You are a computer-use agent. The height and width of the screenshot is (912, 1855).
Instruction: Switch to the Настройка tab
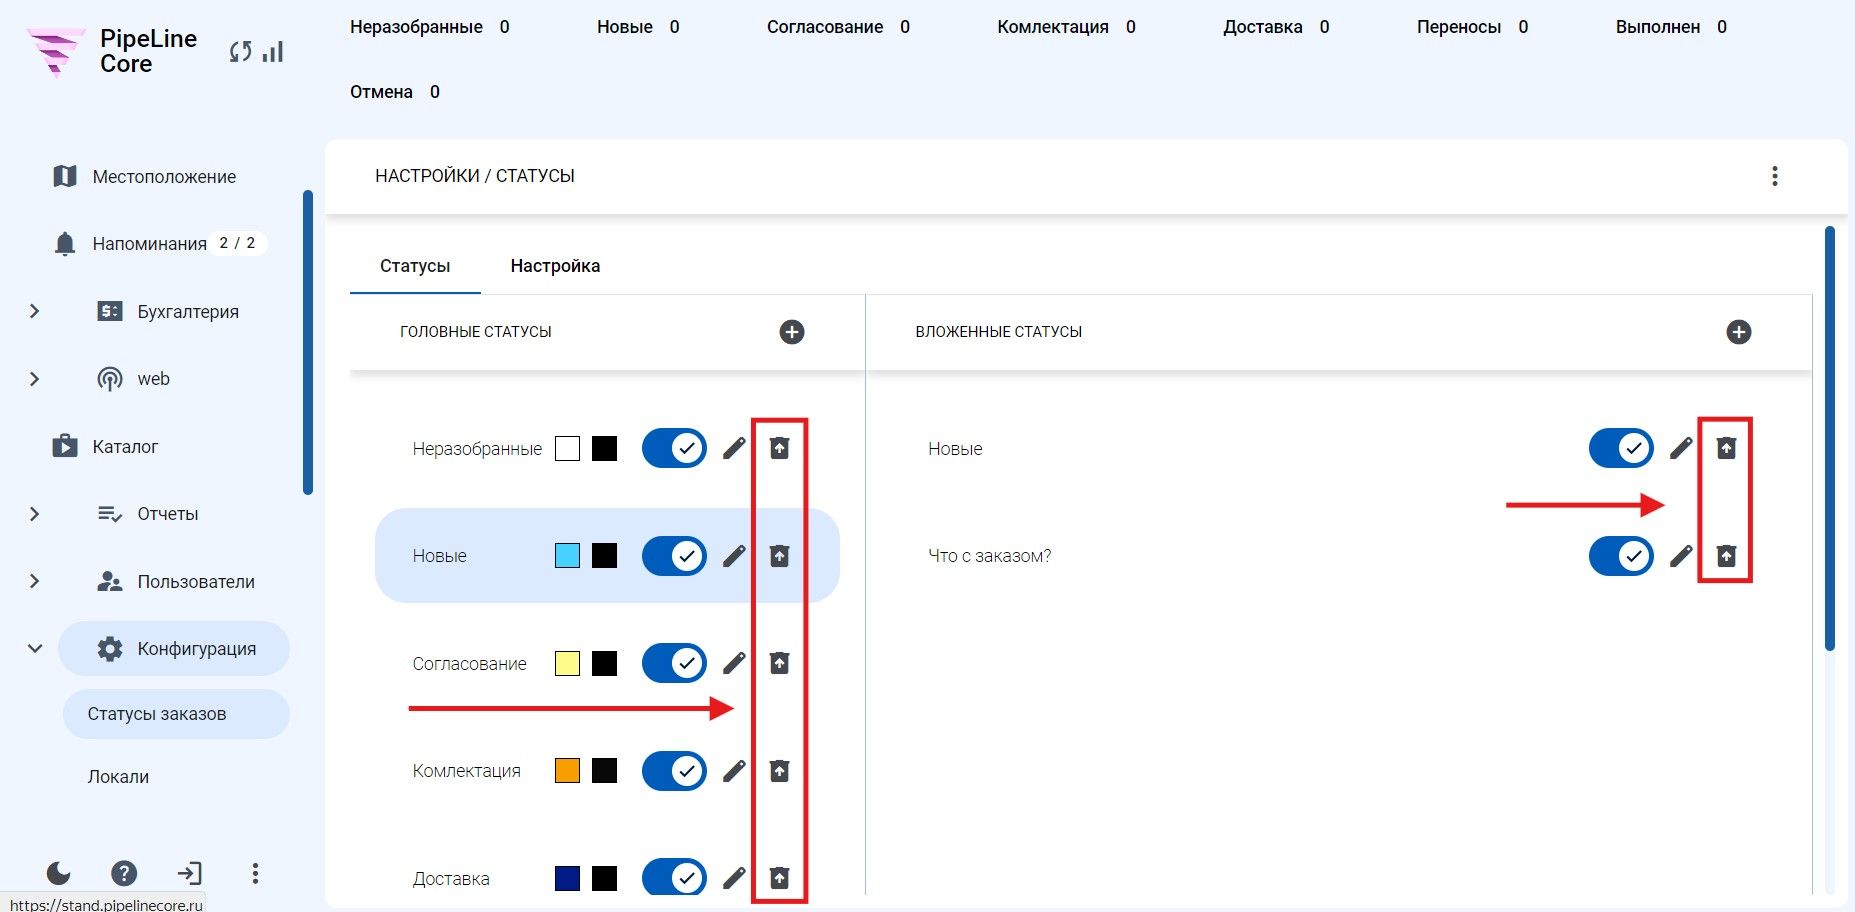click(x=555, y=266)
